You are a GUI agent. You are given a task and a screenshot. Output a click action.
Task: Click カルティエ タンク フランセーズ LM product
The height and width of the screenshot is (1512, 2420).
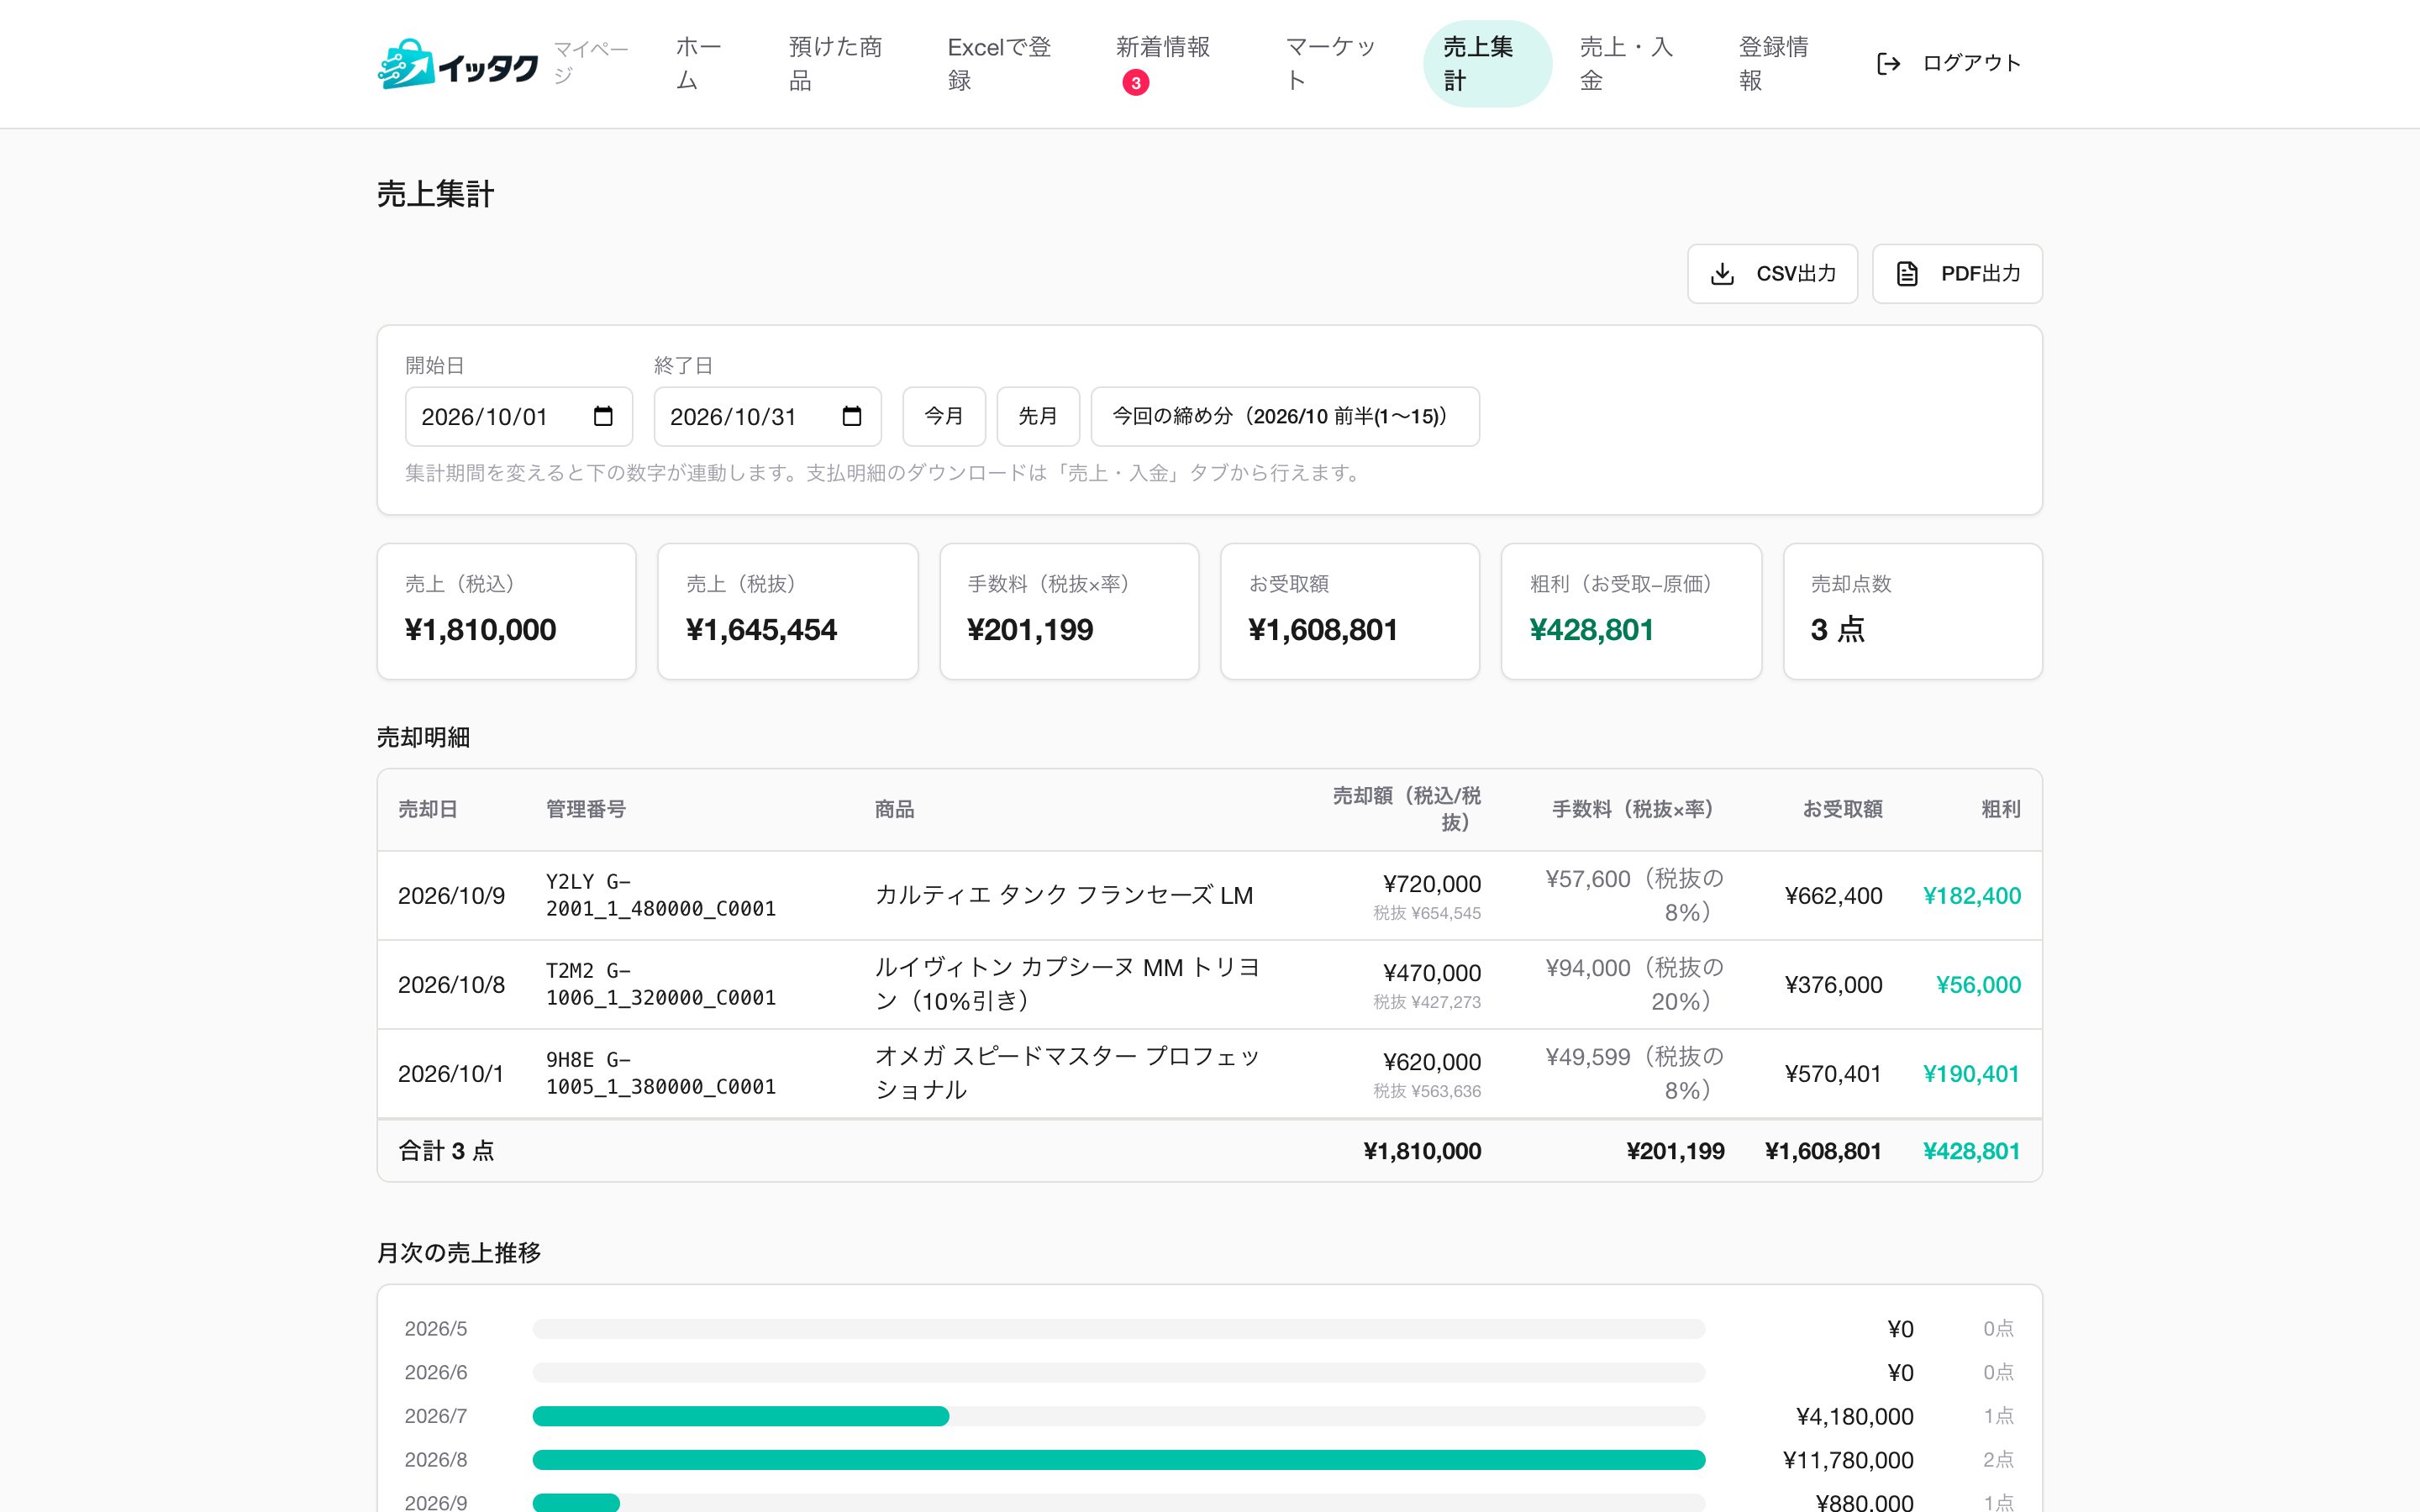1064,895
